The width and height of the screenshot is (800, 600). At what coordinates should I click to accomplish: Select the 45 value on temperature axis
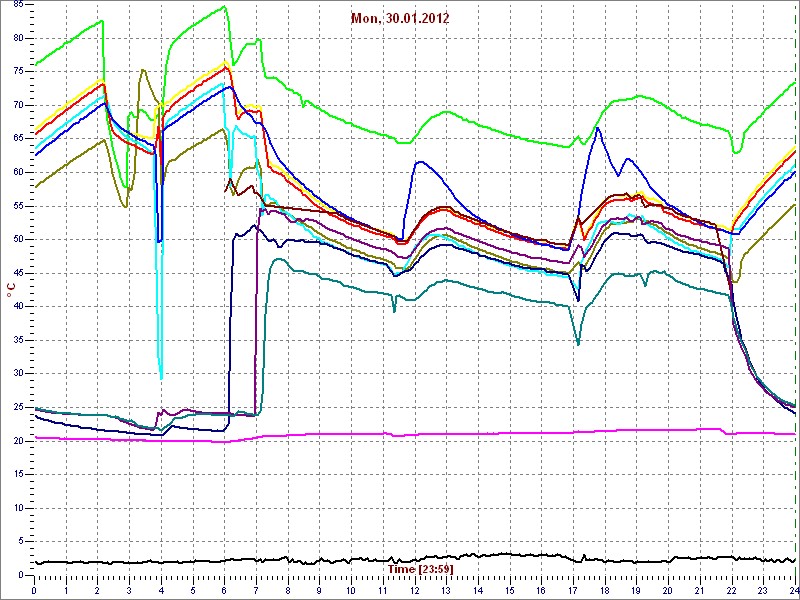point(19,273)
